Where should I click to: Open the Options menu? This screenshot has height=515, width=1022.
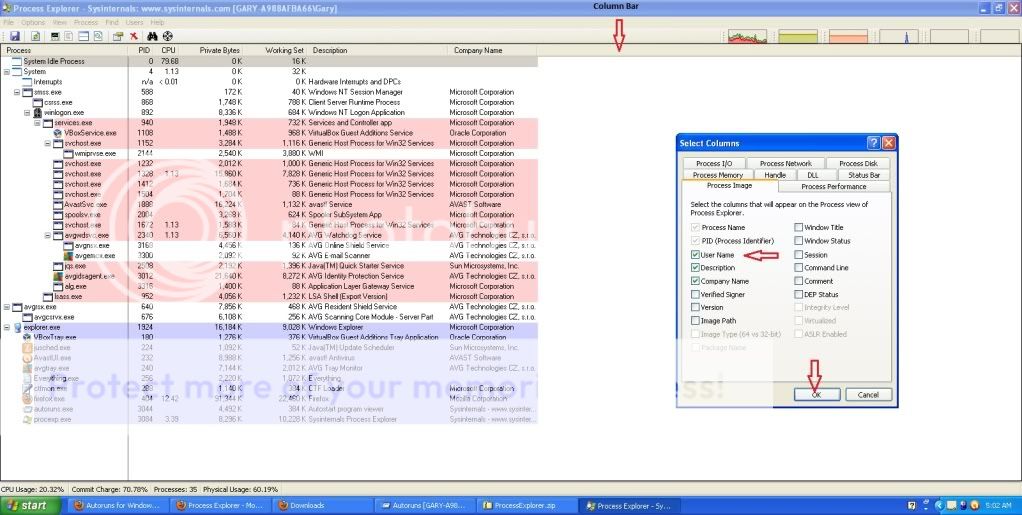pyautogui.click(x=33, y=22)
